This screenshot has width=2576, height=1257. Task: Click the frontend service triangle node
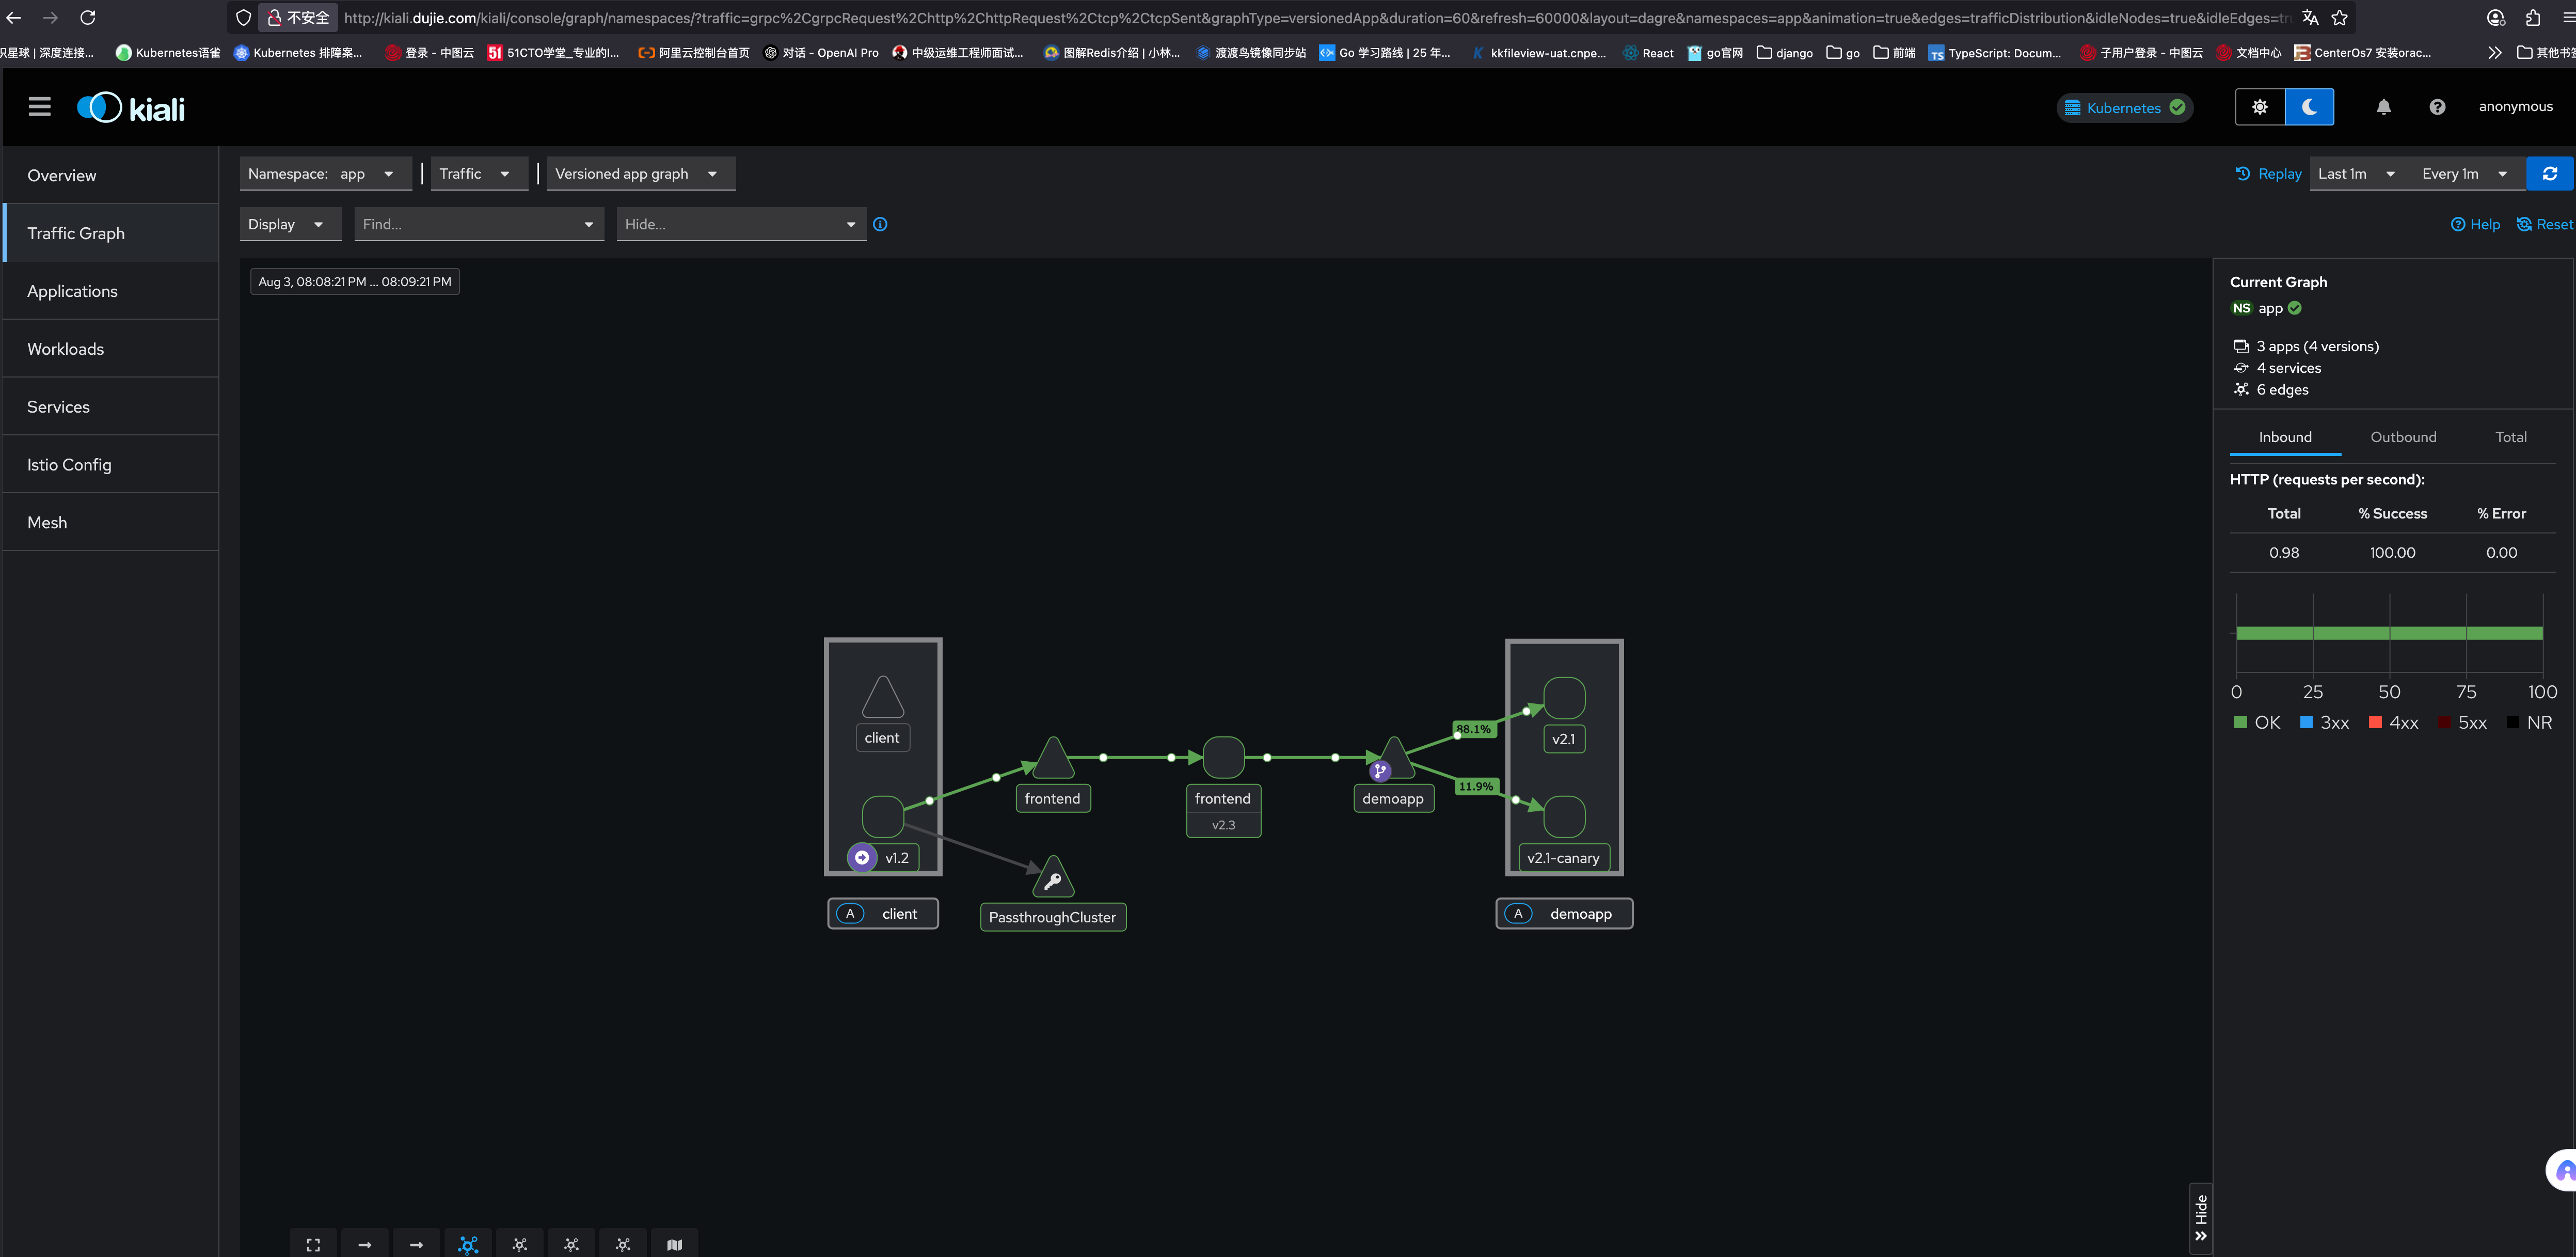point(1053,758)
